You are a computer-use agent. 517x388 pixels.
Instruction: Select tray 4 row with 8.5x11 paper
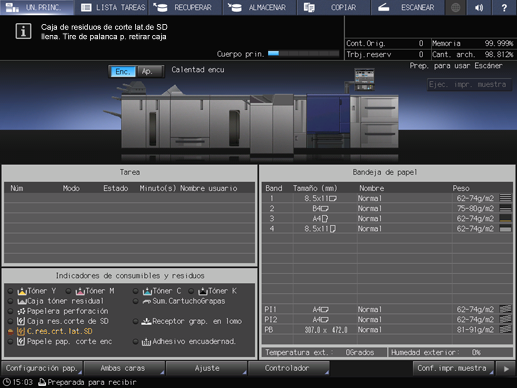[x=387, y=229]
